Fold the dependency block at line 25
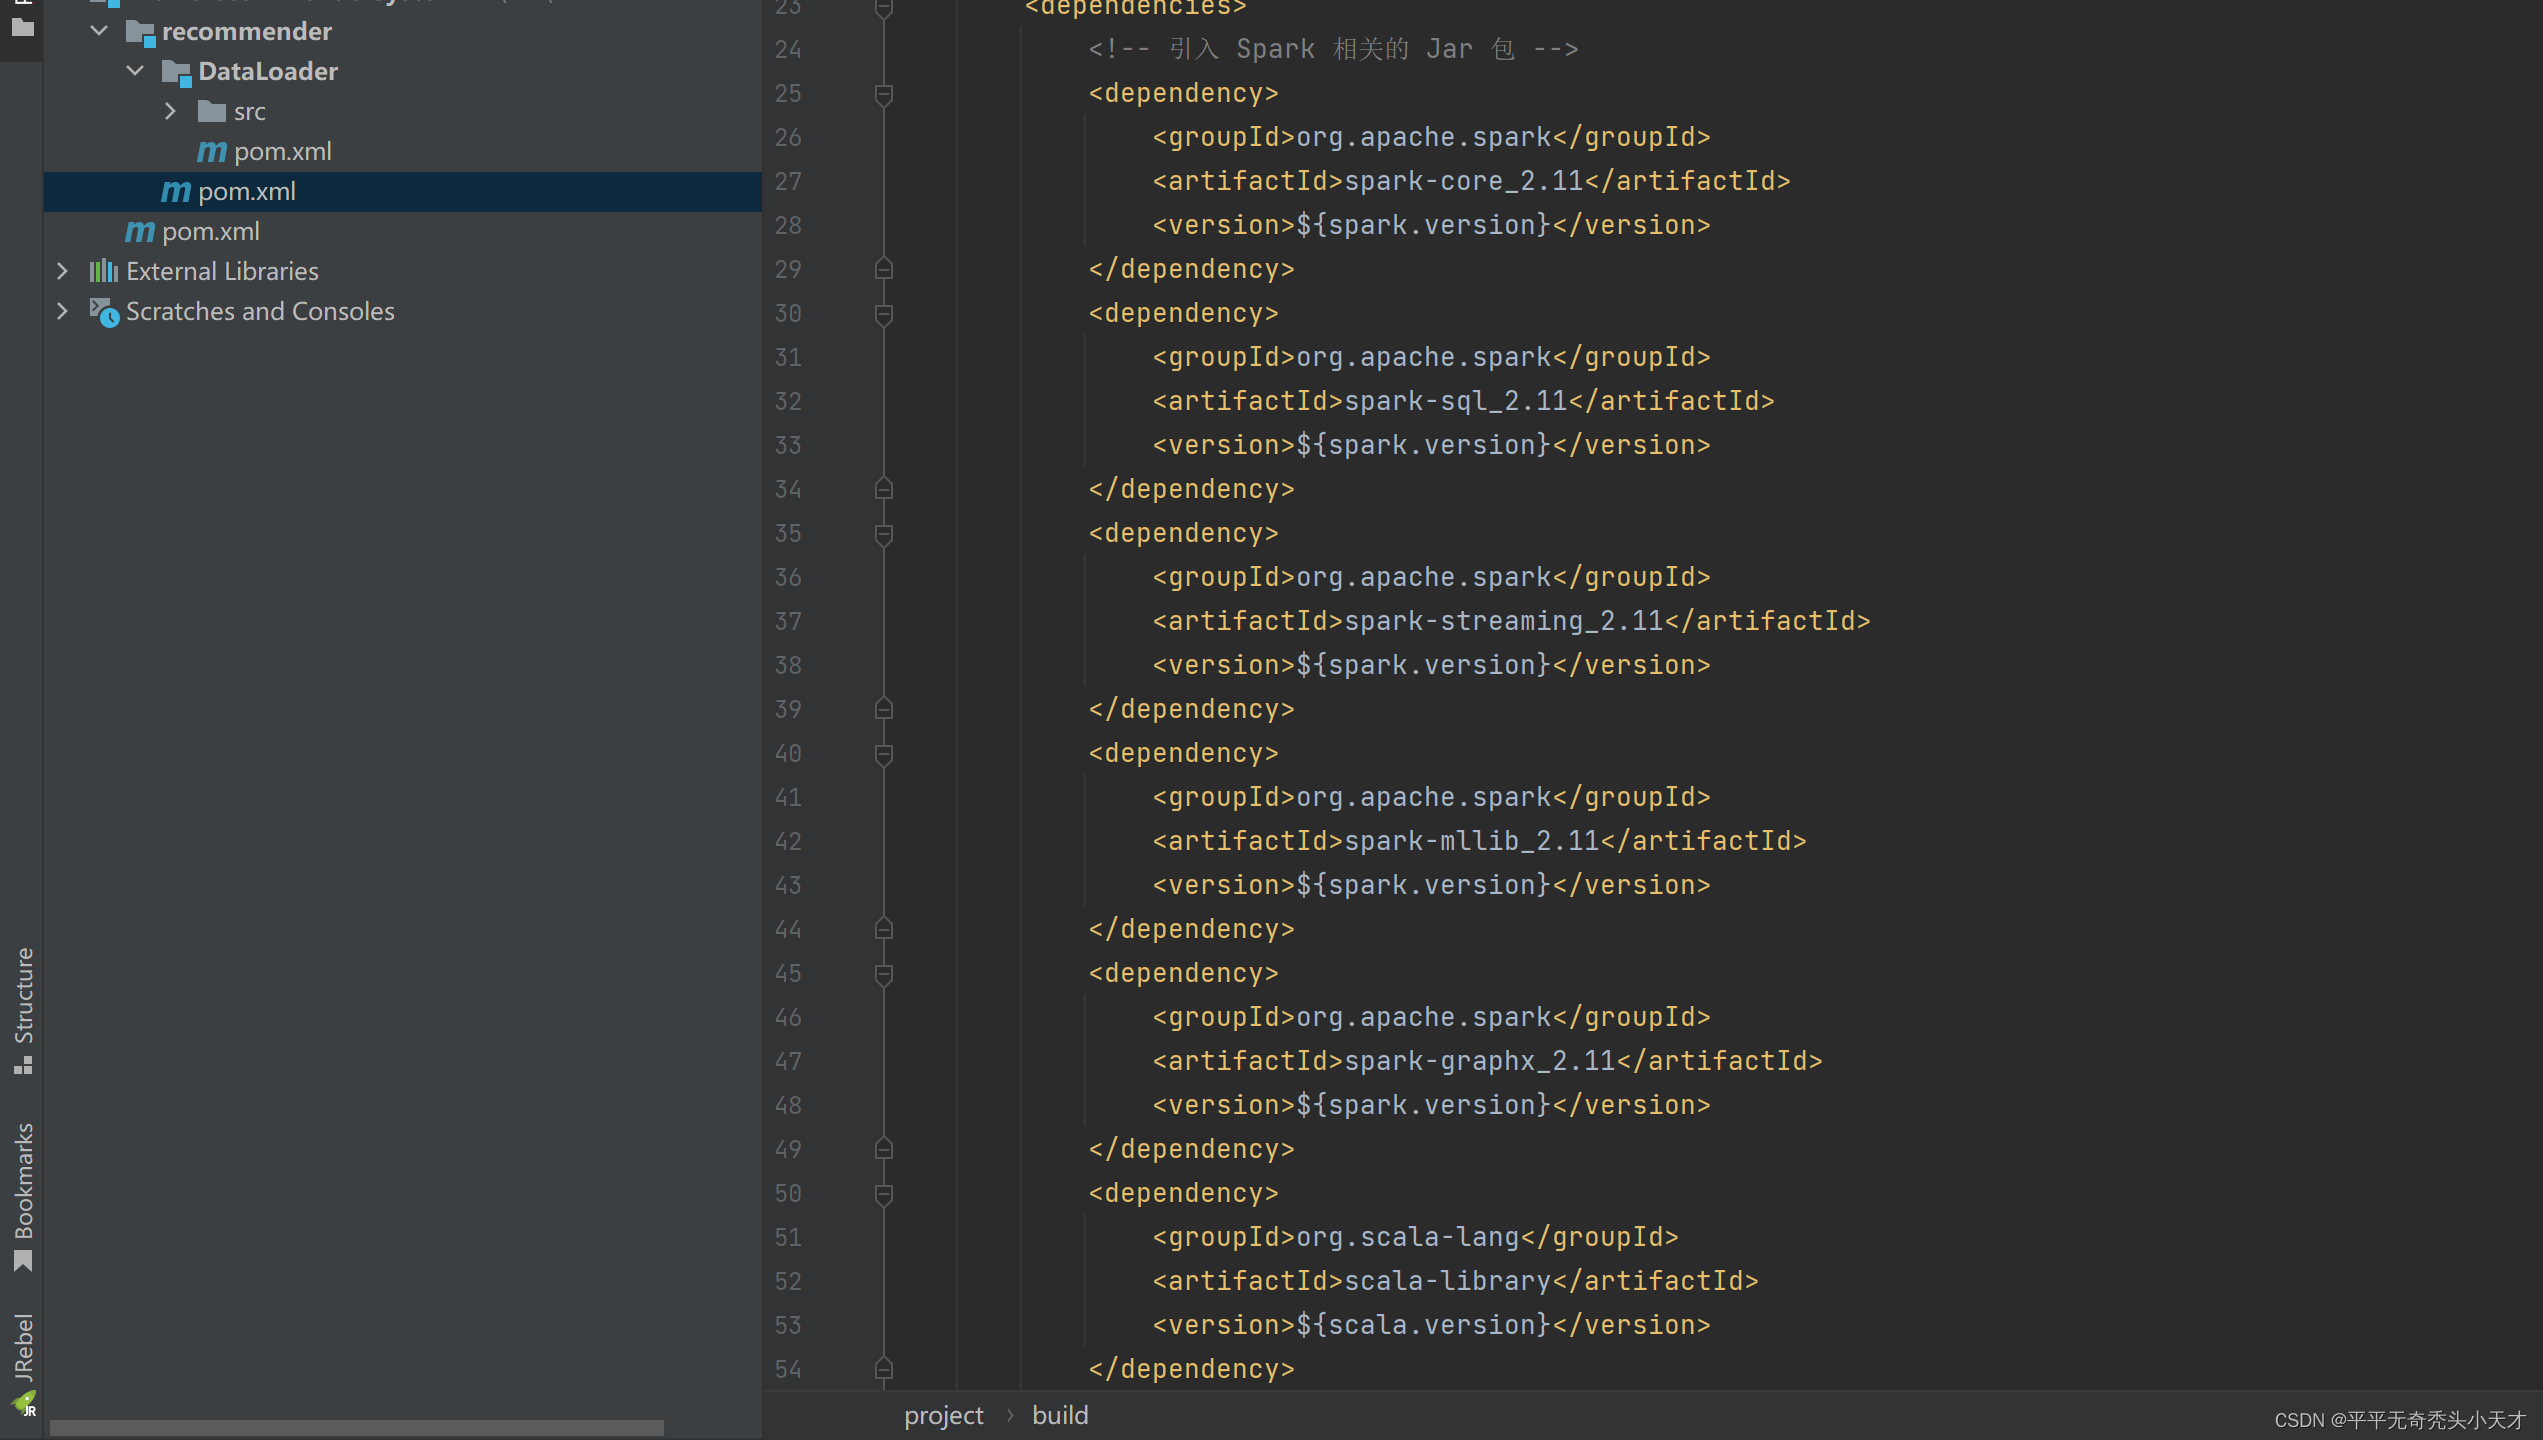Image resolution: width=2543 pixels, height=1440 pixels. [883, 94]
